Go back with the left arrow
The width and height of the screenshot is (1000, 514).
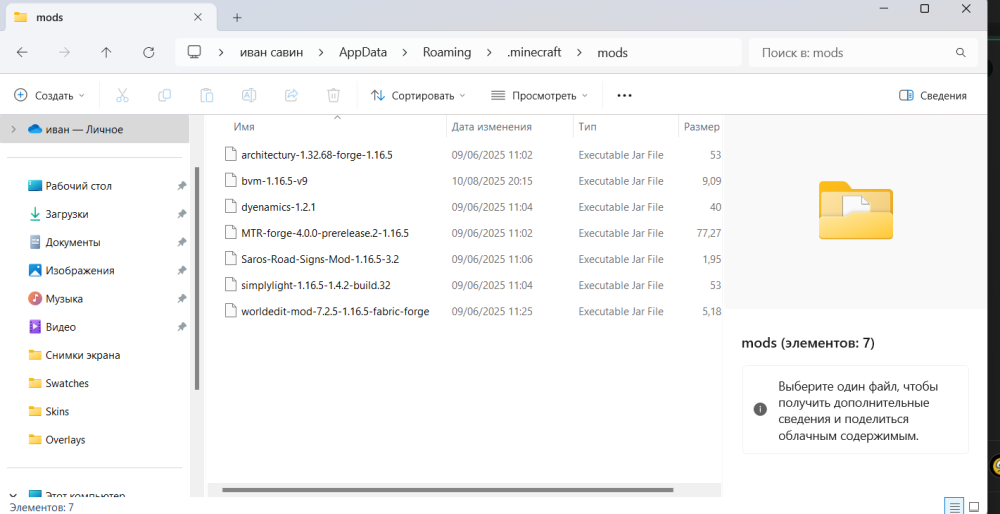pos(22,53)
